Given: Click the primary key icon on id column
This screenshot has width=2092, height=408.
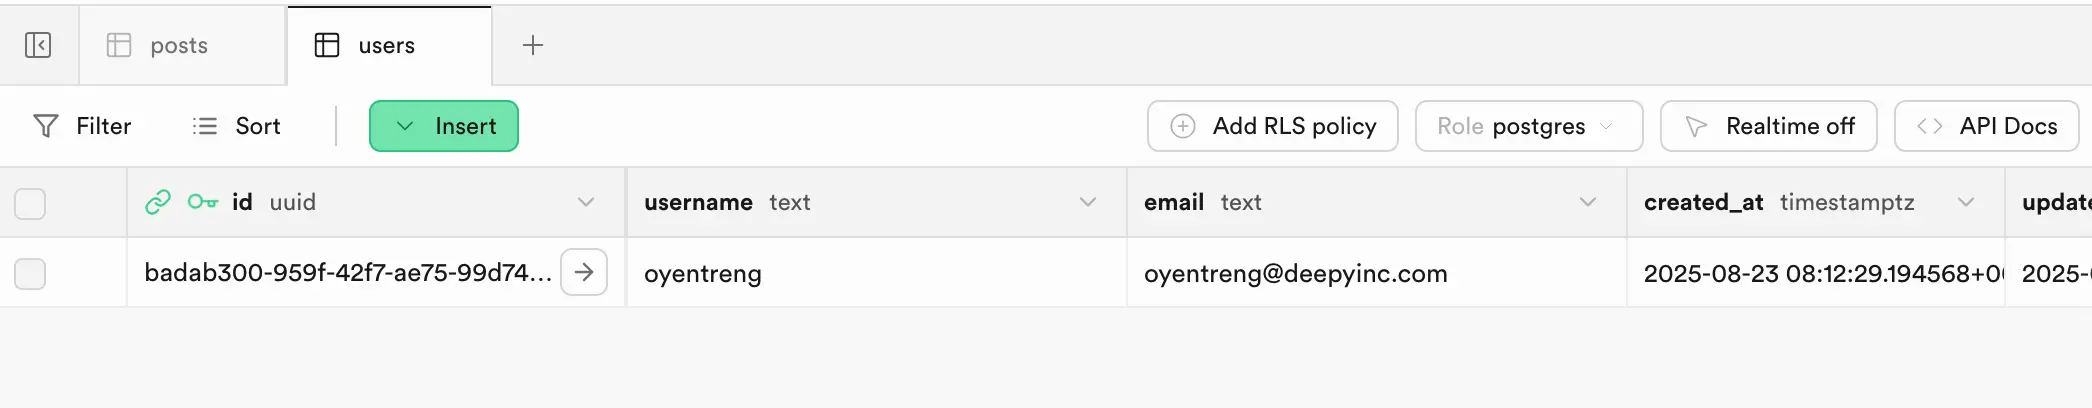Looking at the screenshot, I should [x=203, y=202].
